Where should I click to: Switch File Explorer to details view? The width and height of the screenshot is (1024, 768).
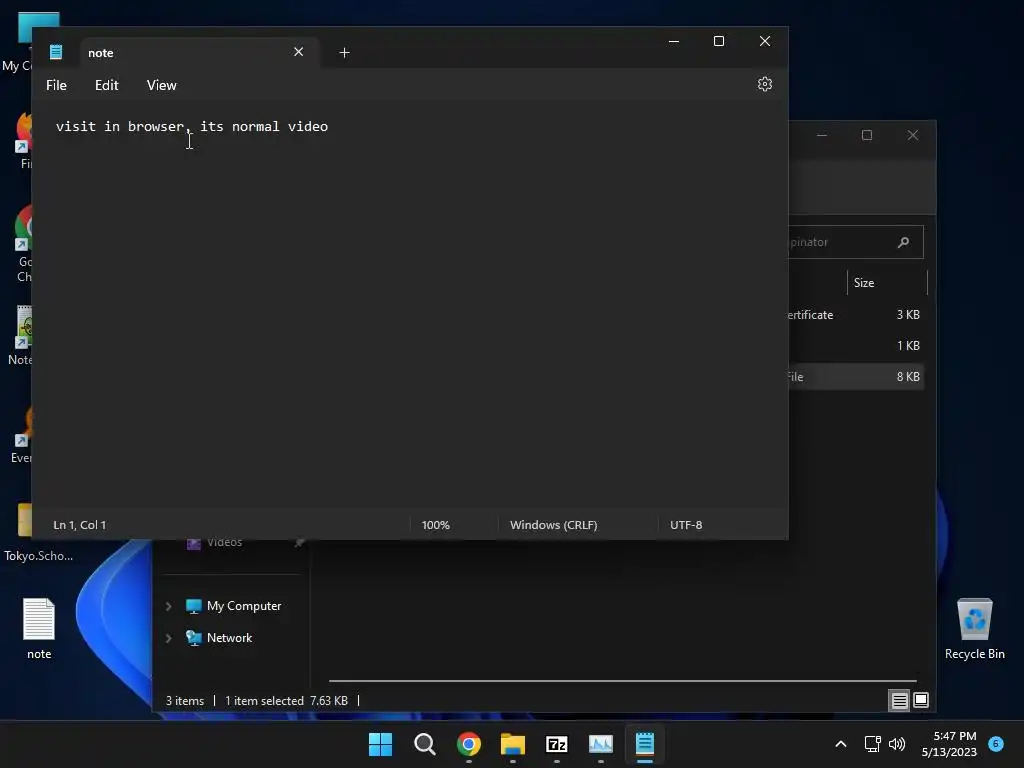899,701
